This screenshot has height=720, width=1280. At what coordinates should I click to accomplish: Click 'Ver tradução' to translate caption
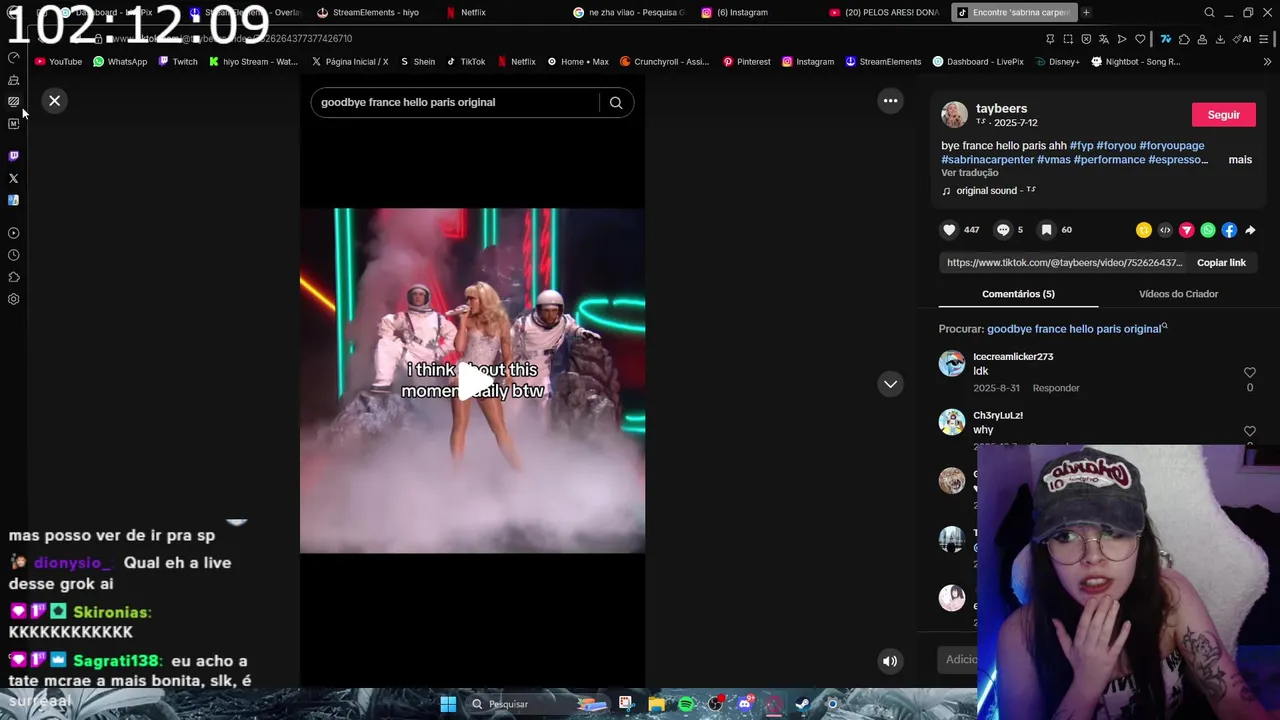tap(970, 173)
